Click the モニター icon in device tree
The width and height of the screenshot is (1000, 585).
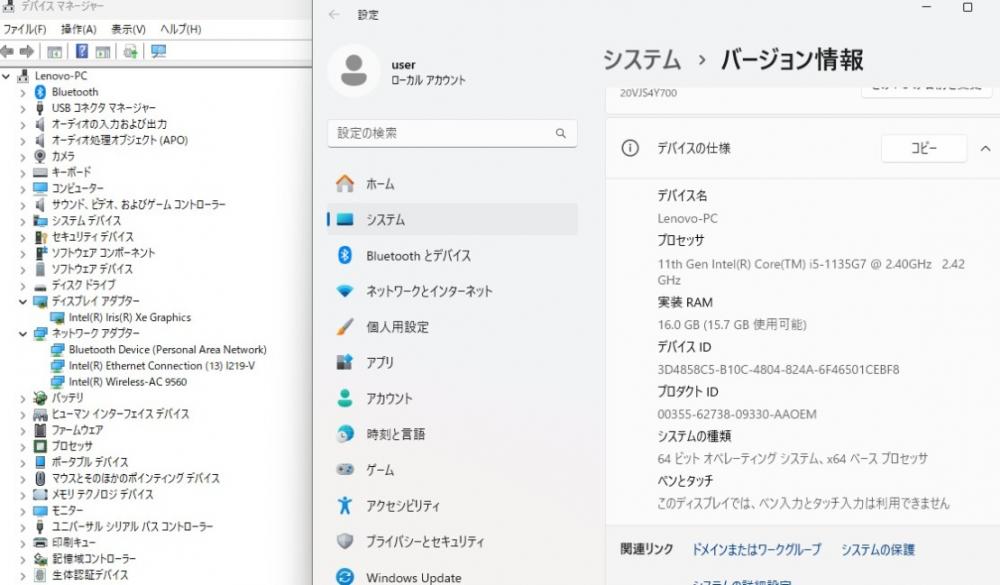click(x=40, y=510)
